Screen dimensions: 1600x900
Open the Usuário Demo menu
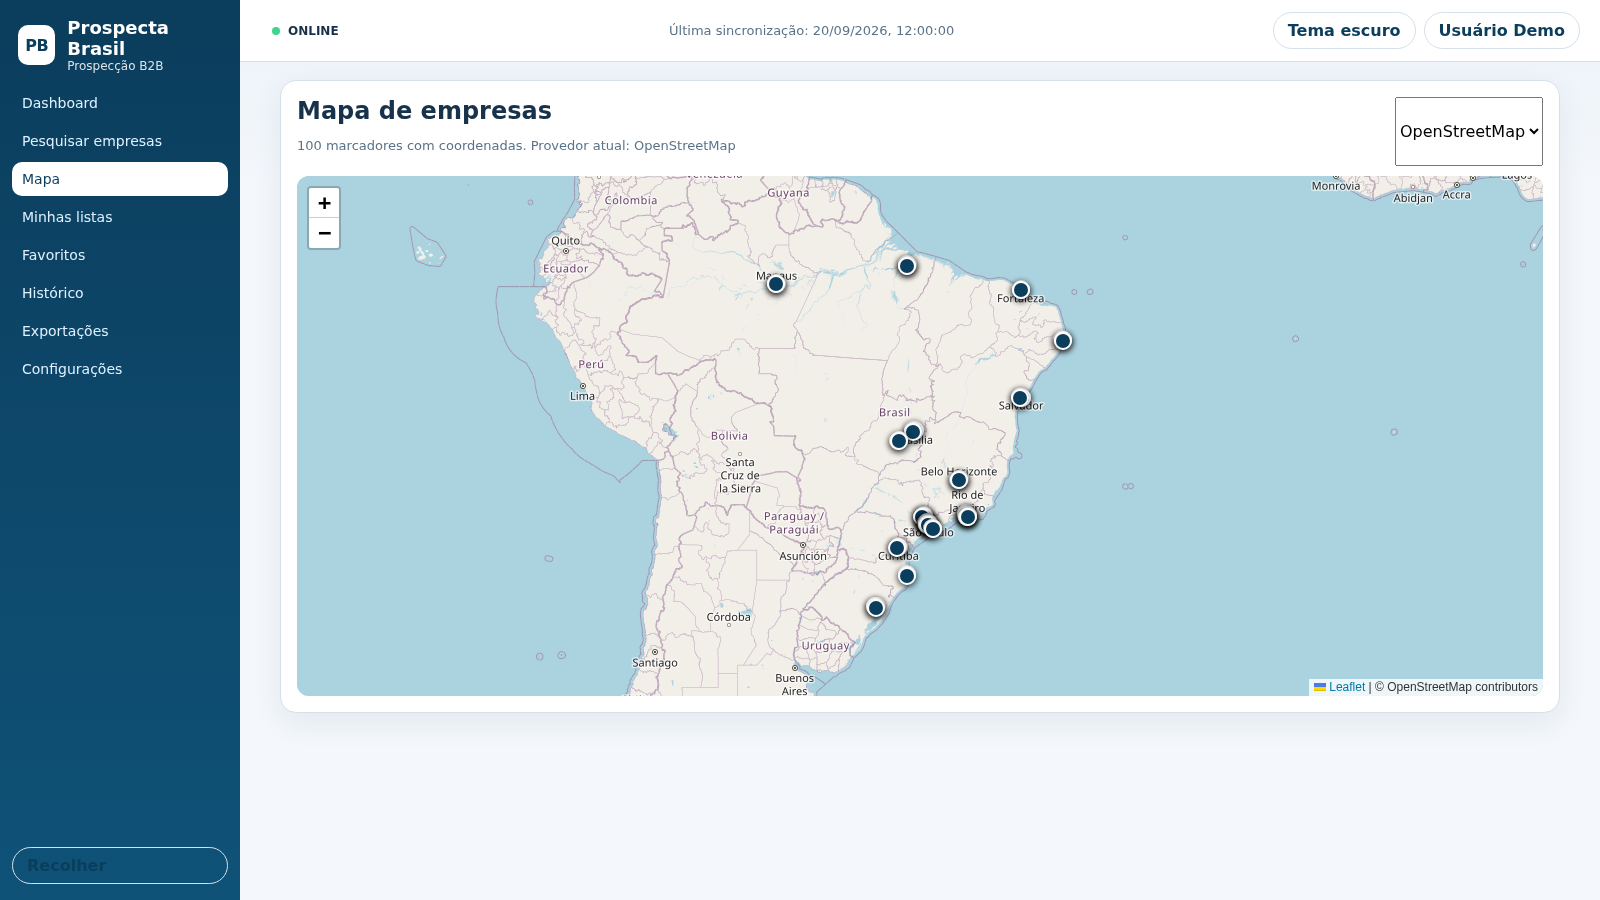[1502, 30]
